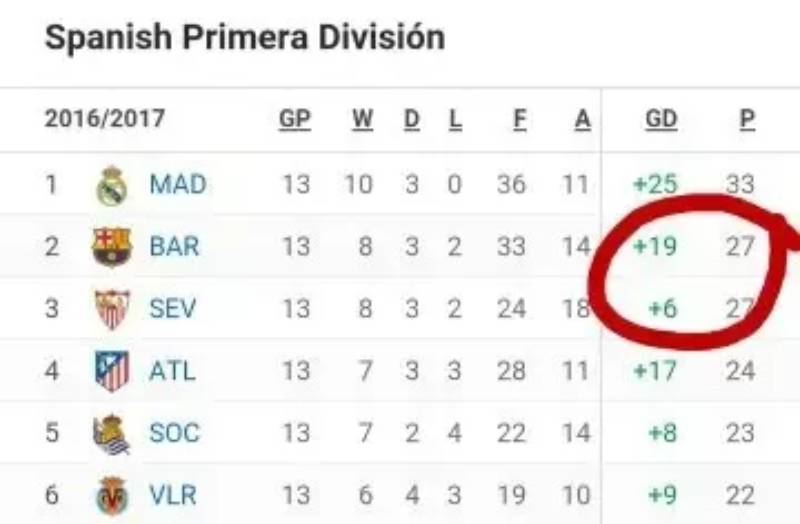Click the Villarreal club crest
This screenshot has height=524, width=800.
(112, 495)
